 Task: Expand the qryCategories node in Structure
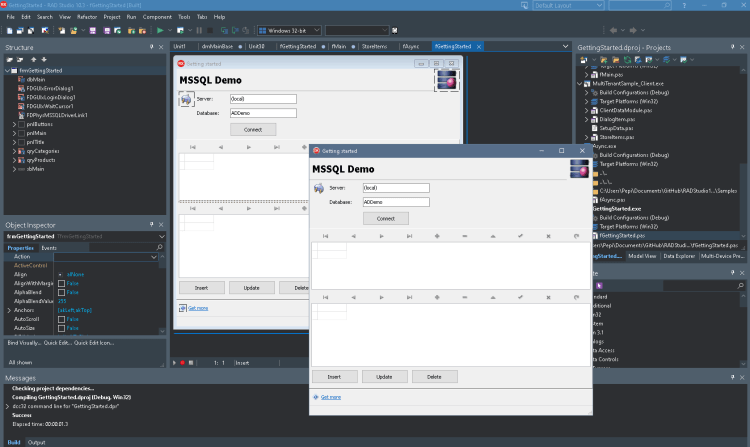[x=14, y=151]
